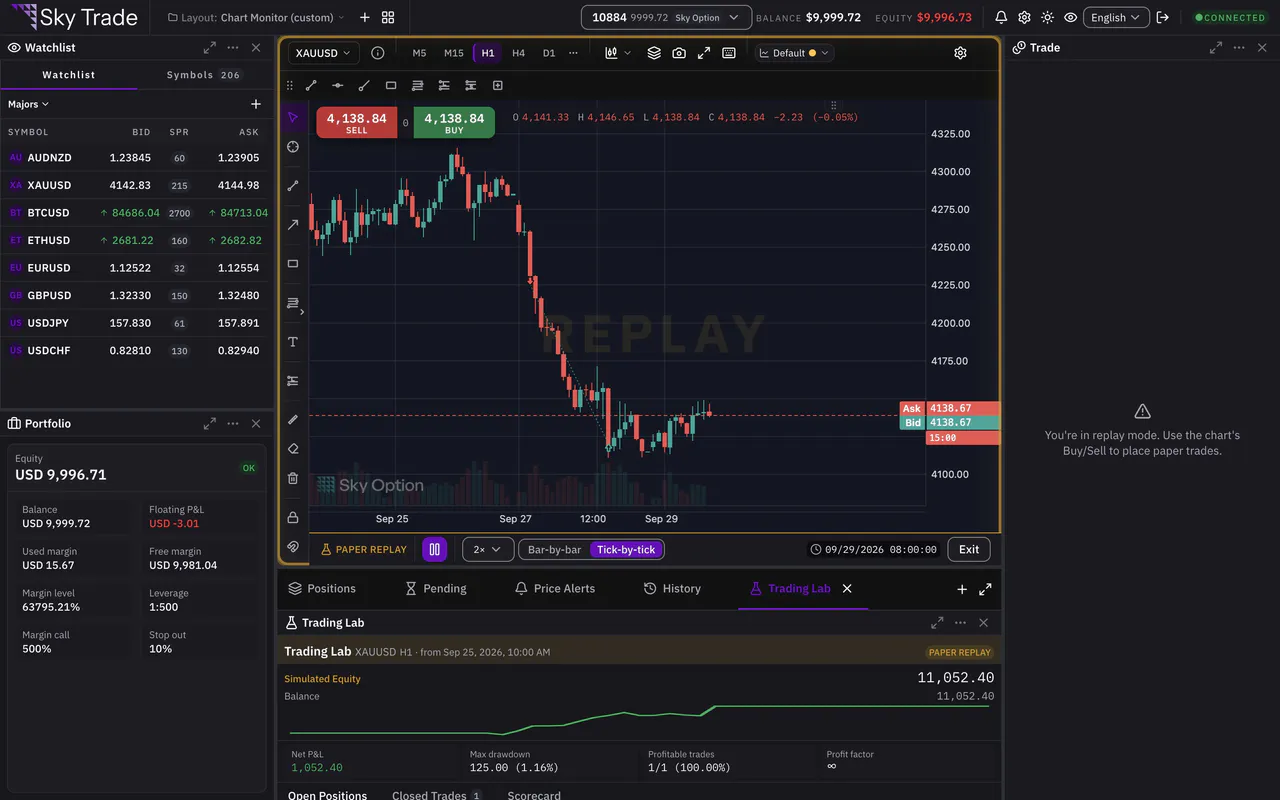Click the camera screenshot icon

point(679,53)
